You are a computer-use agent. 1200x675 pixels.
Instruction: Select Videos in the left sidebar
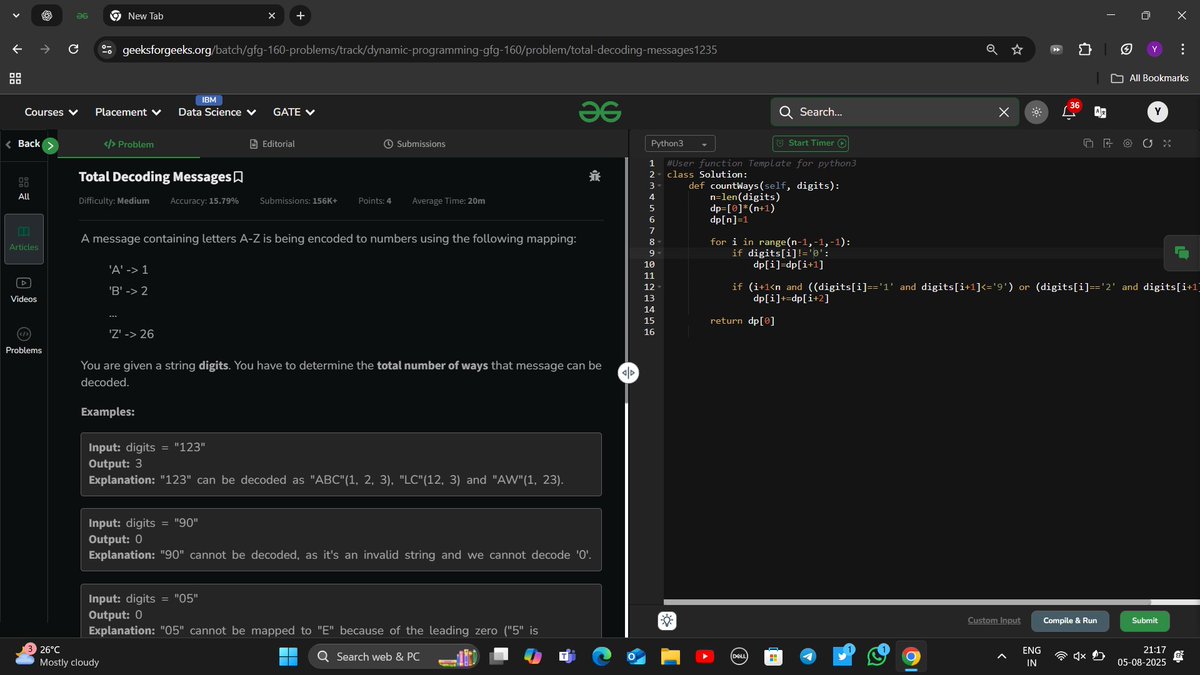[24, 290]
